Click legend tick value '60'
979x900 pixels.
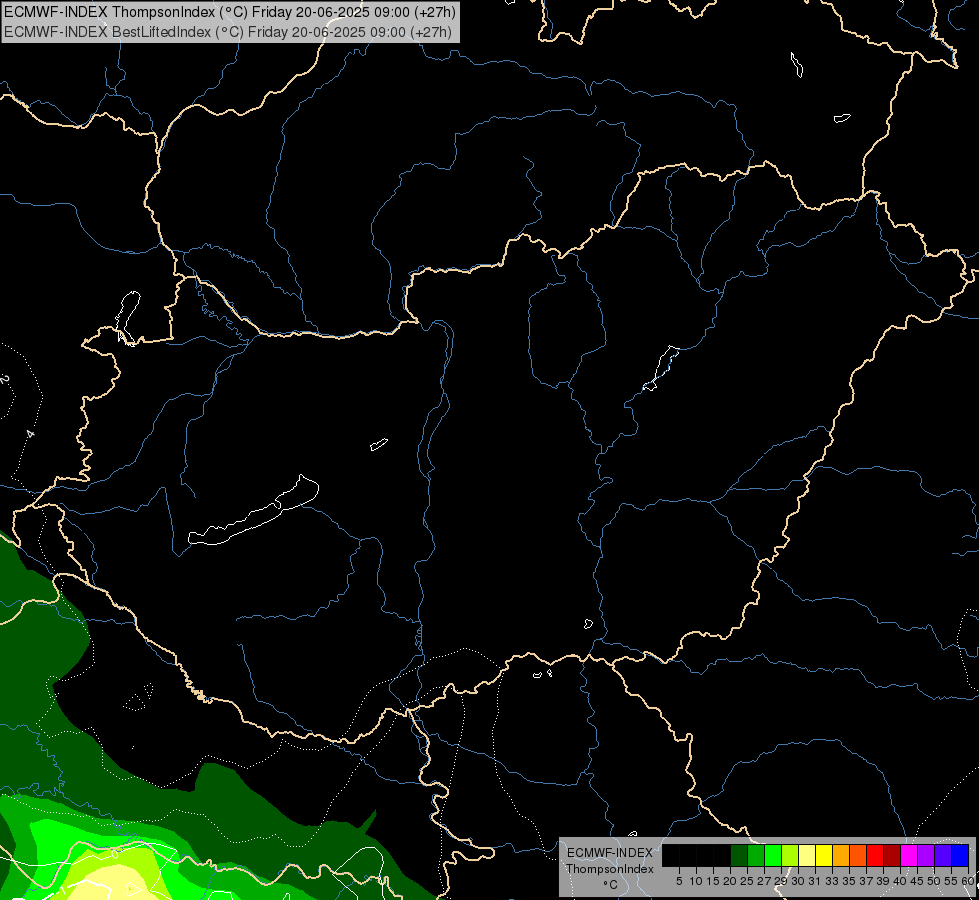point(968,881)
